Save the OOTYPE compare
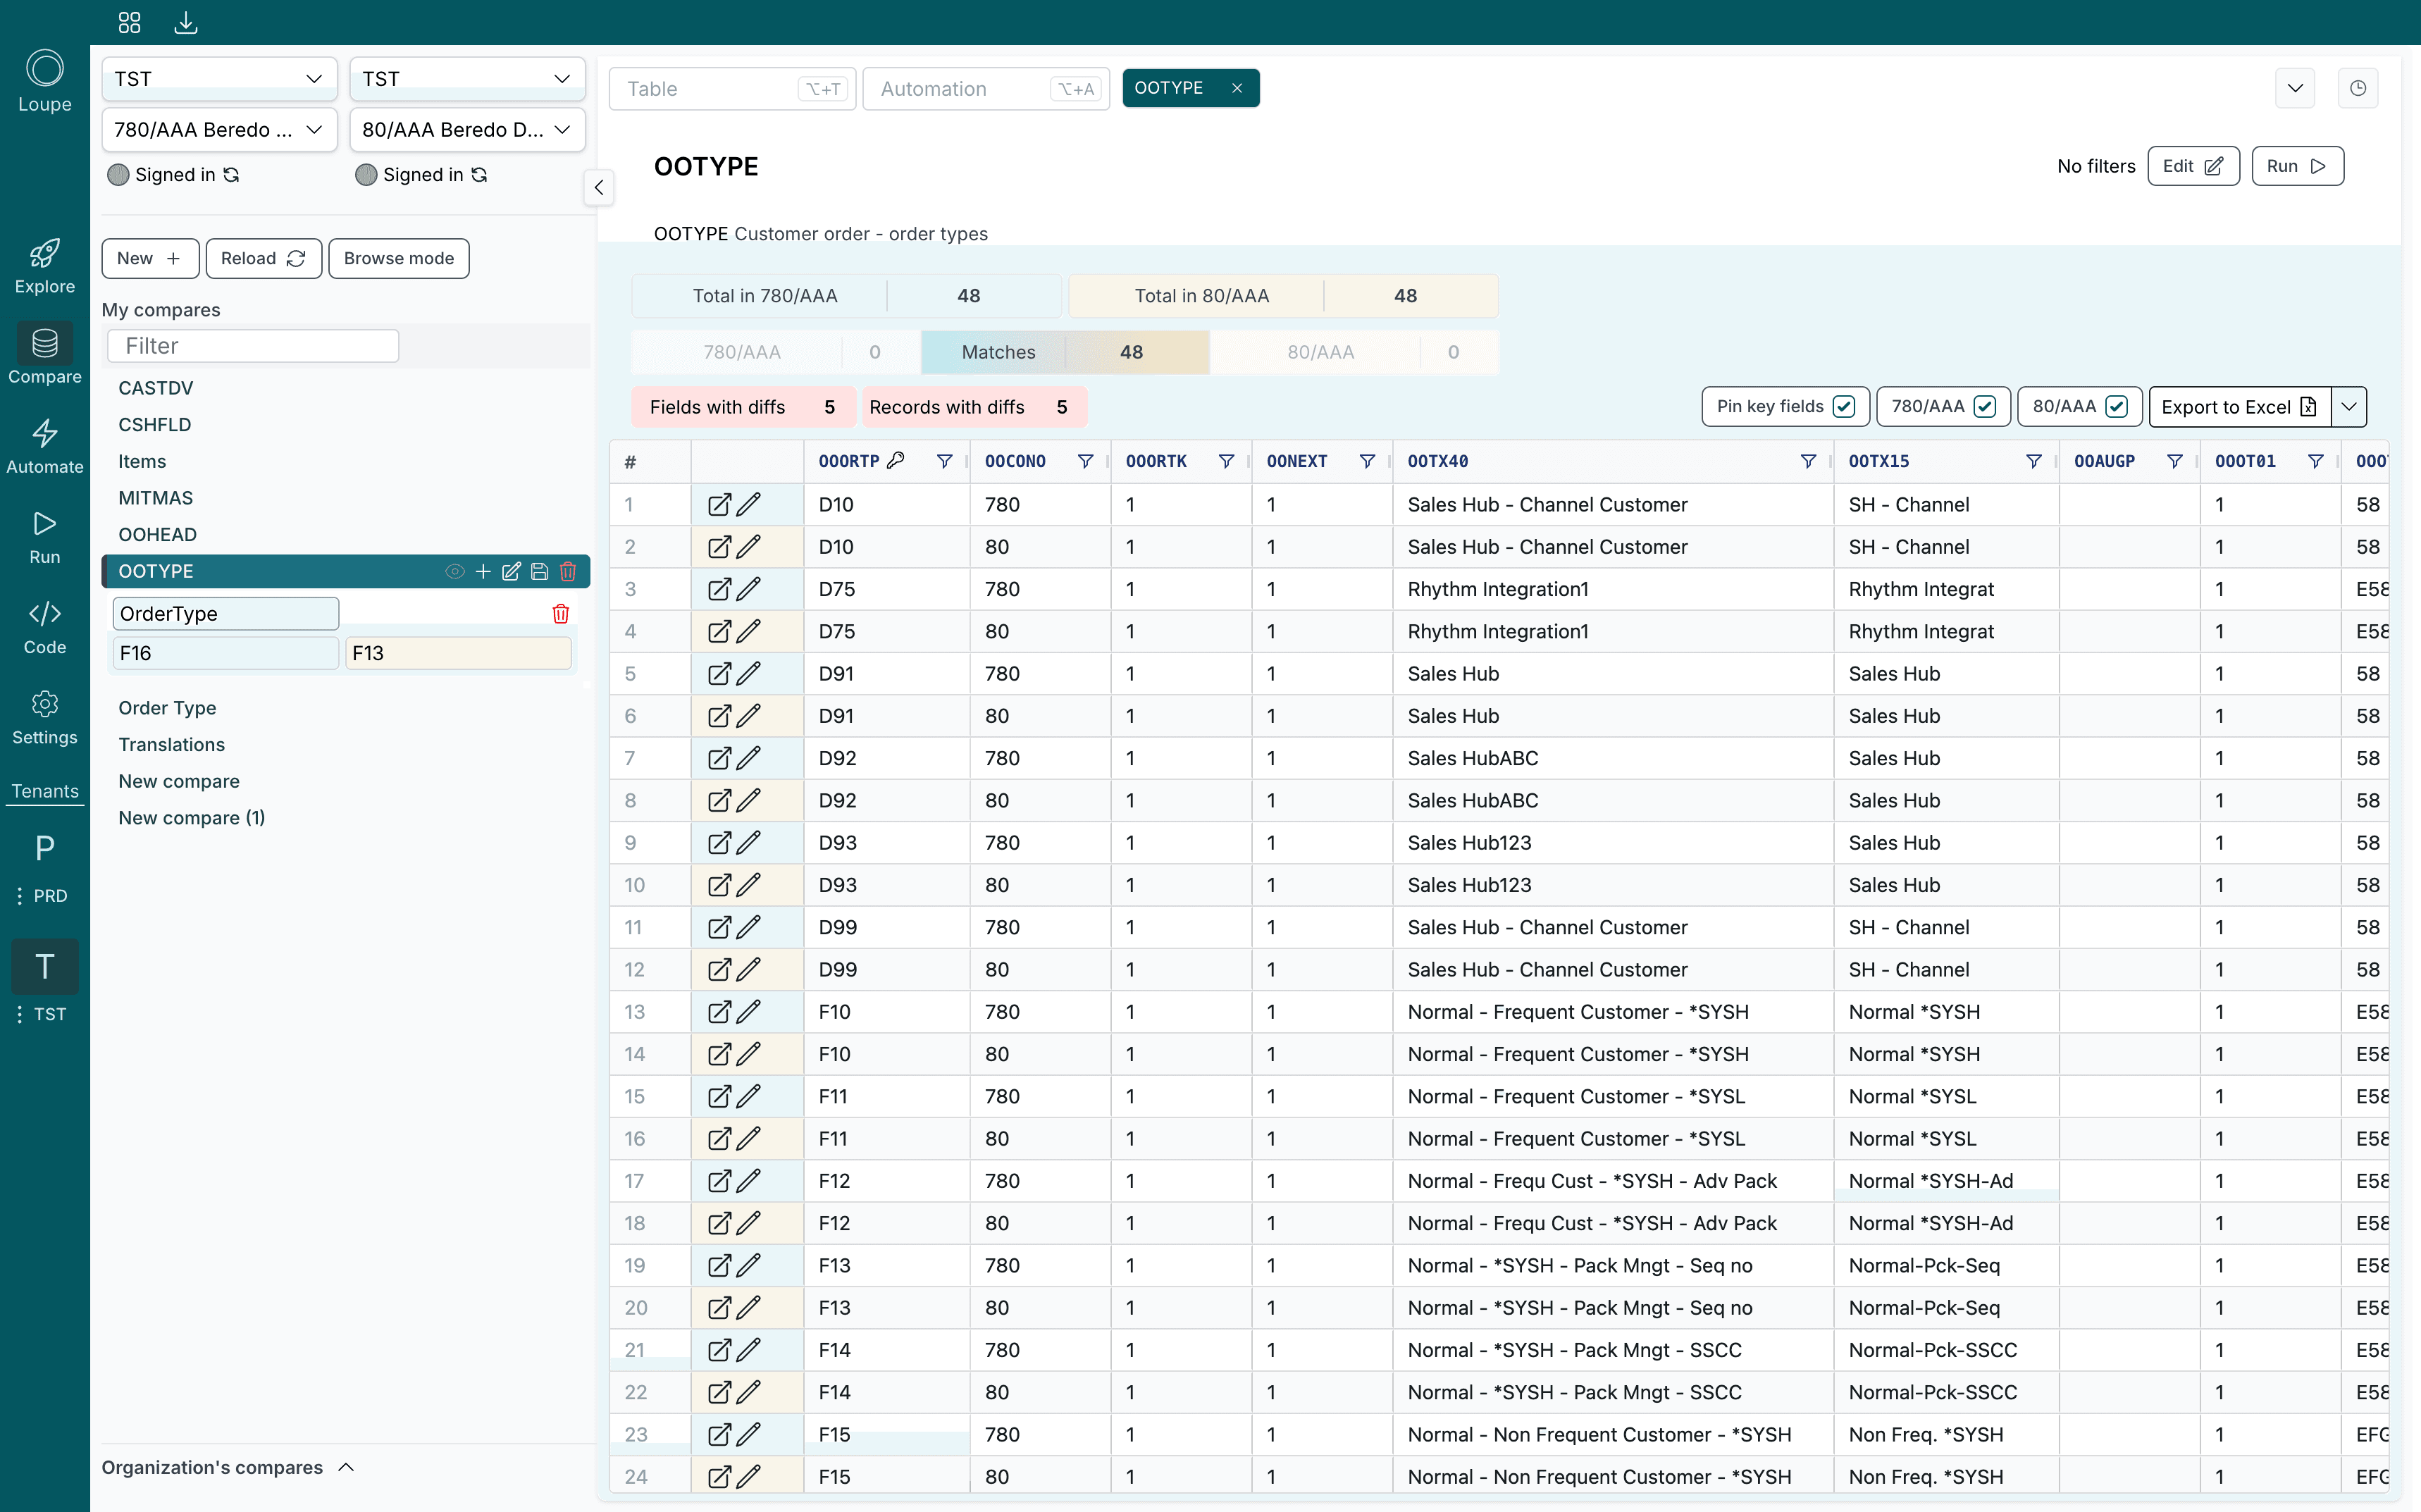This screenshot has width=2421, height=1512. coord(540,571)
